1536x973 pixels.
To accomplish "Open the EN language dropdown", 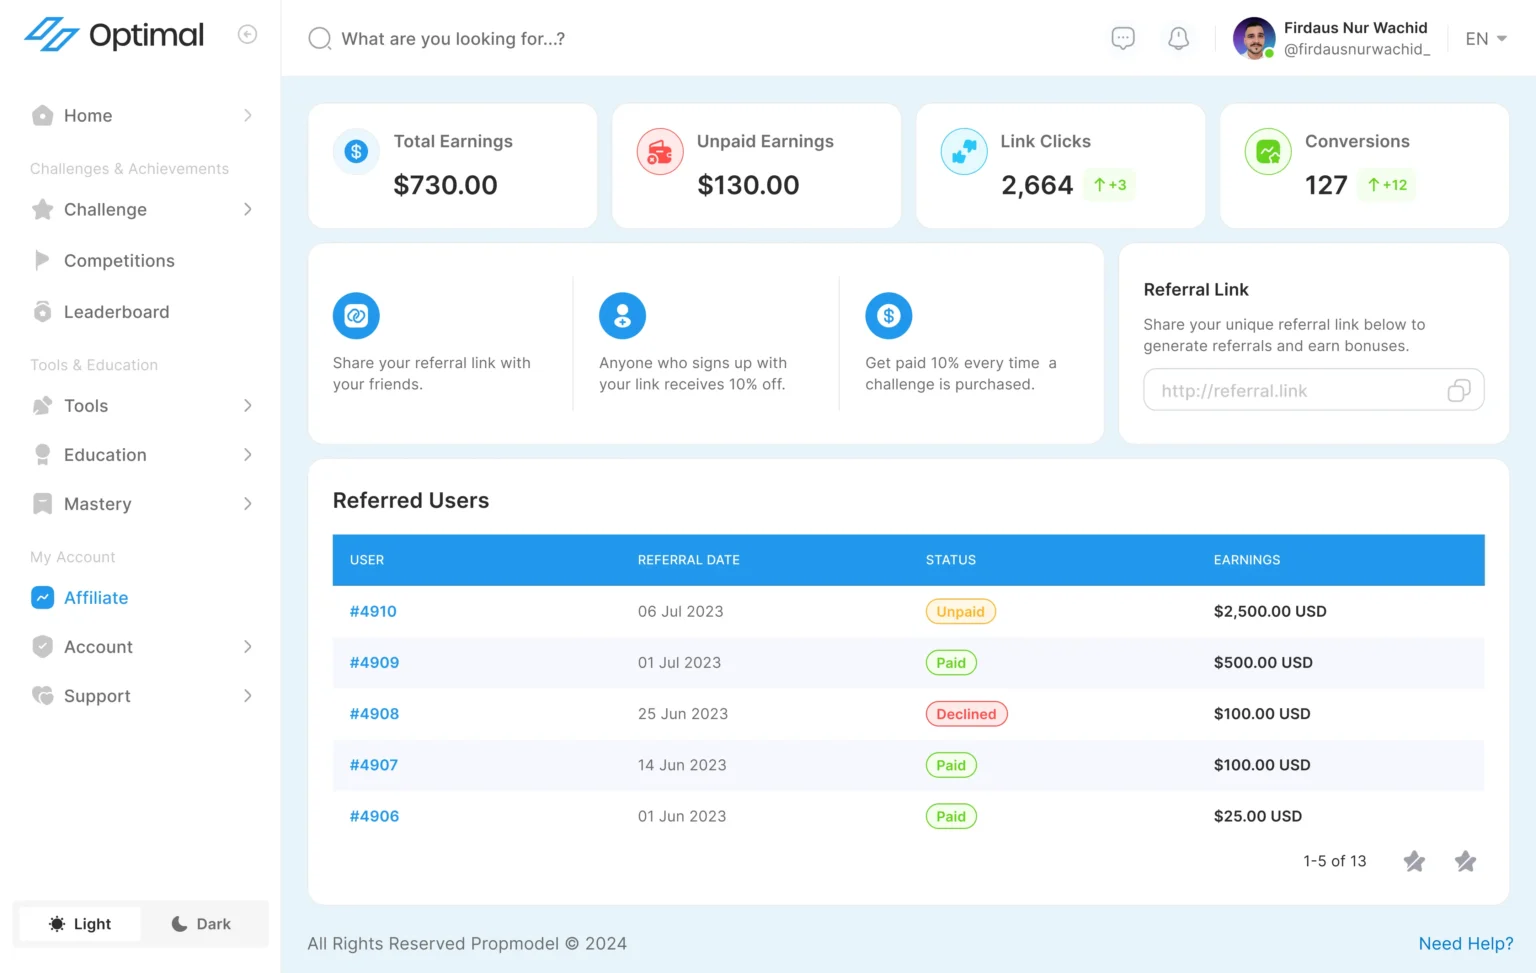I will [x=1486, y=38].
